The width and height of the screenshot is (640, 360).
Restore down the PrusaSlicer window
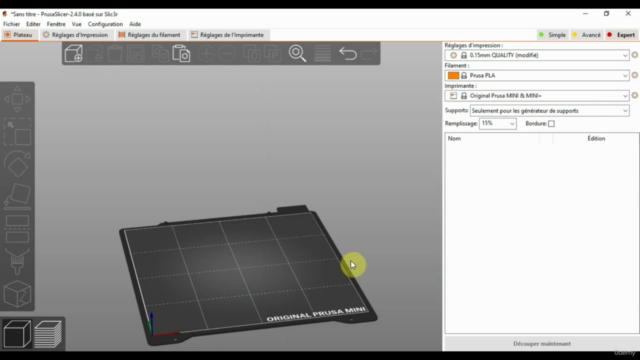pyautogui.click(x=607, y=13)
